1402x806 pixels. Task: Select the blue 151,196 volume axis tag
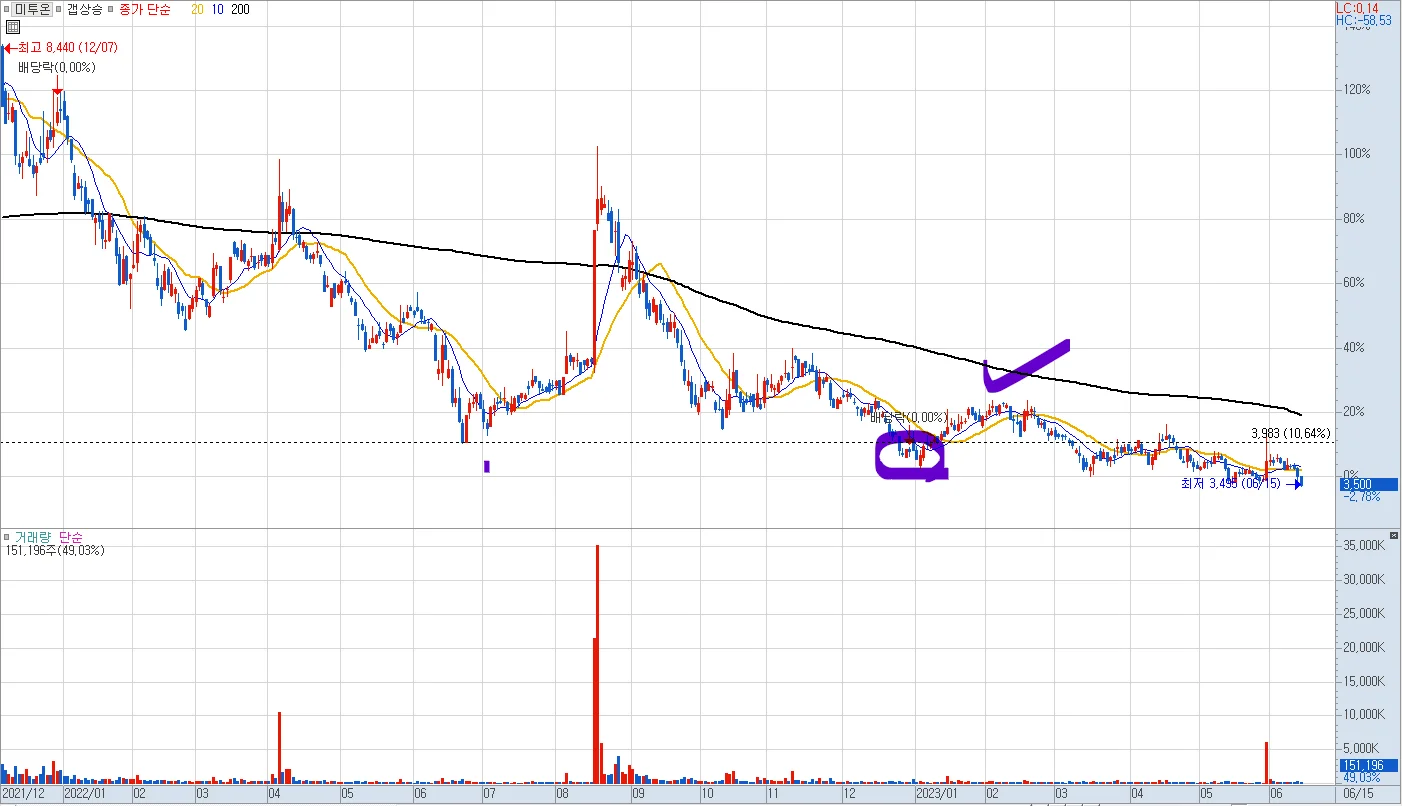1367,766
